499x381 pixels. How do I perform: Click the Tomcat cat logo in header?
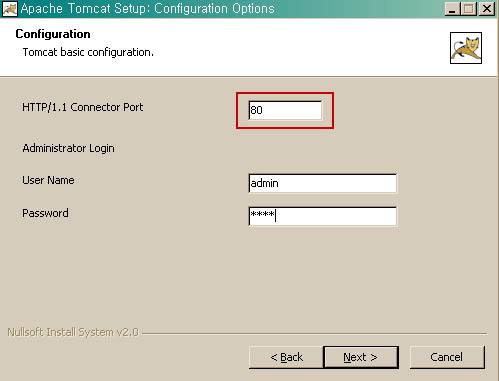click(466, 48)
